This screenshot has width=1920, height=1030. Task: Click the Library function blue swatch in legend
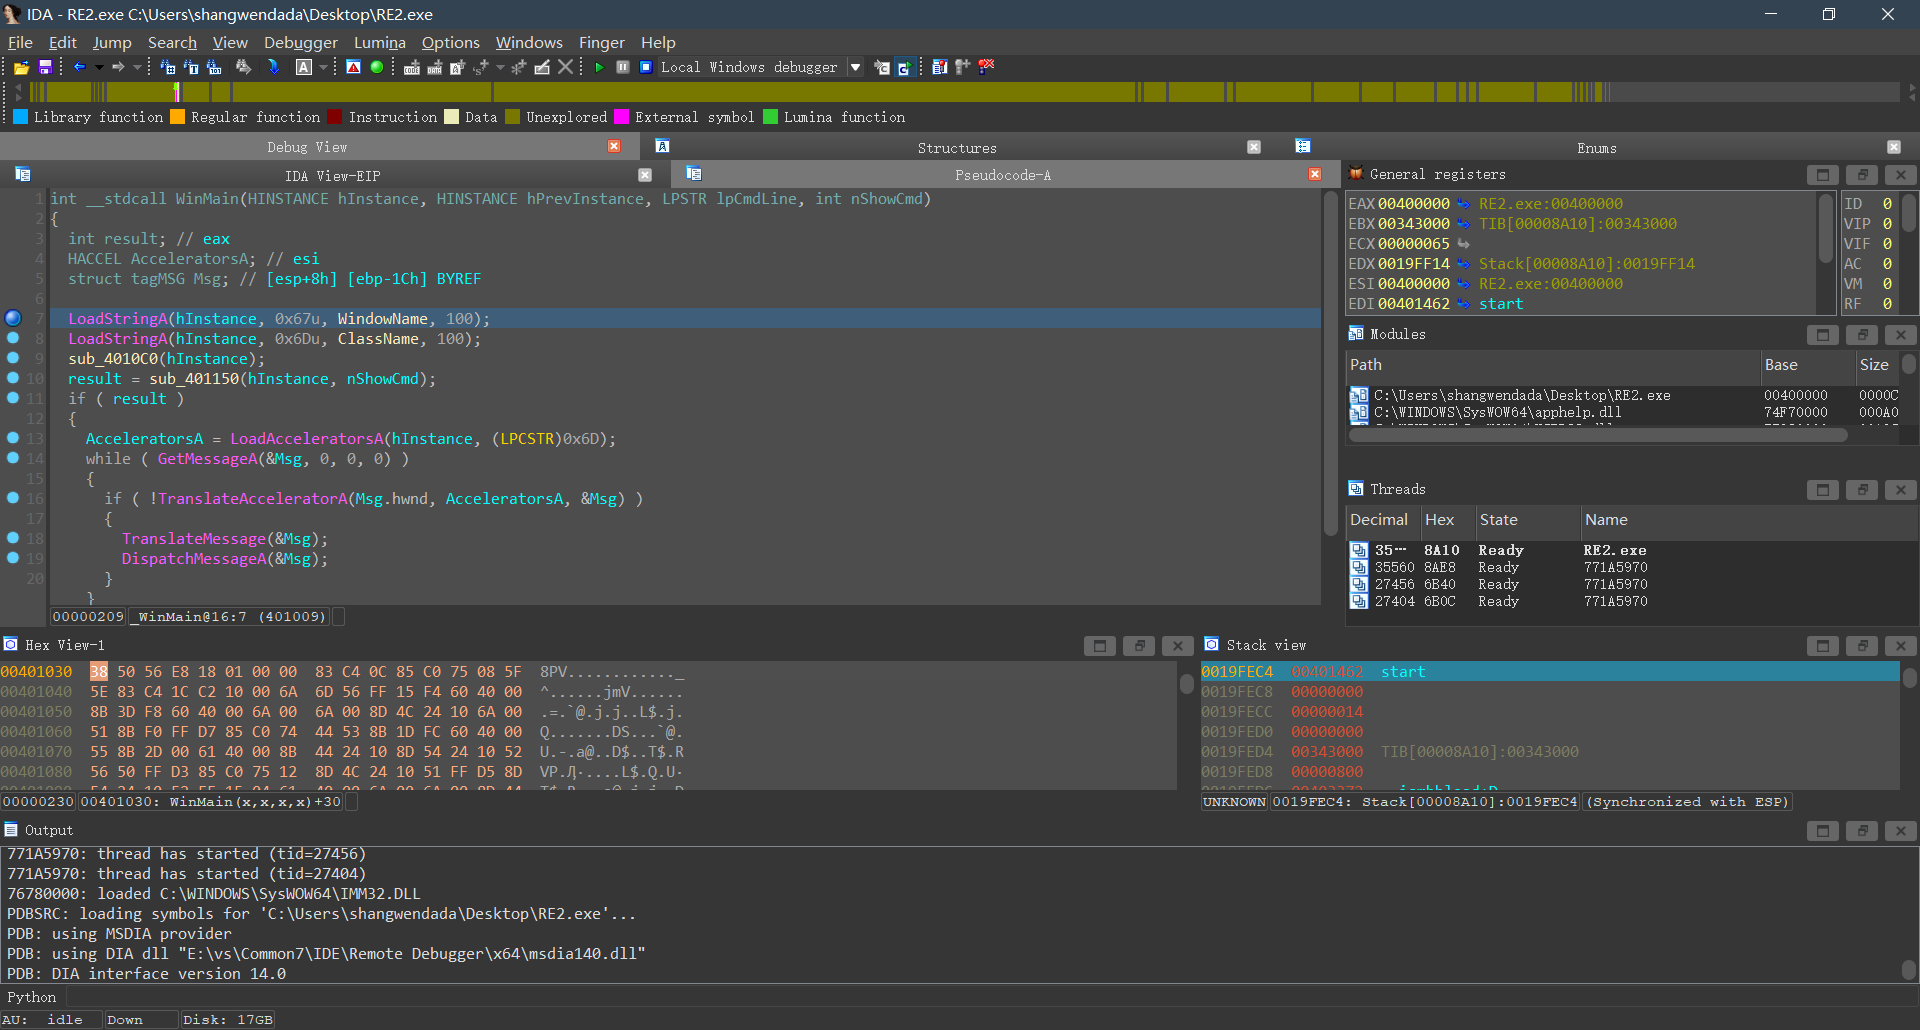20,117
